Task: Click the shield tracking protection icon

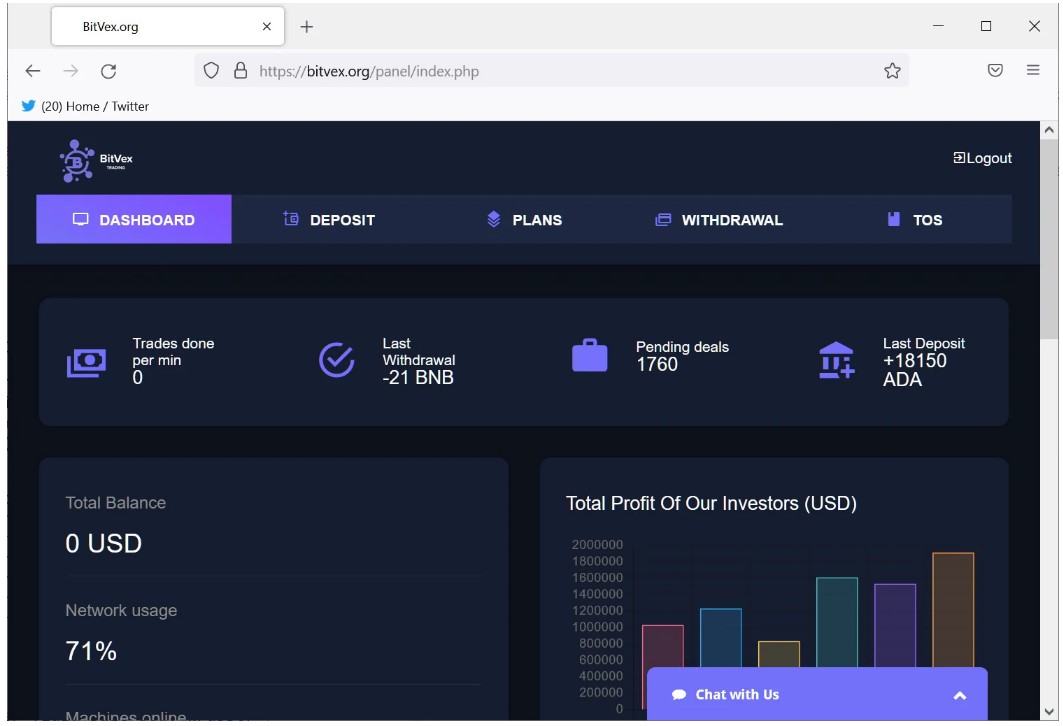Action: point(211,71)
